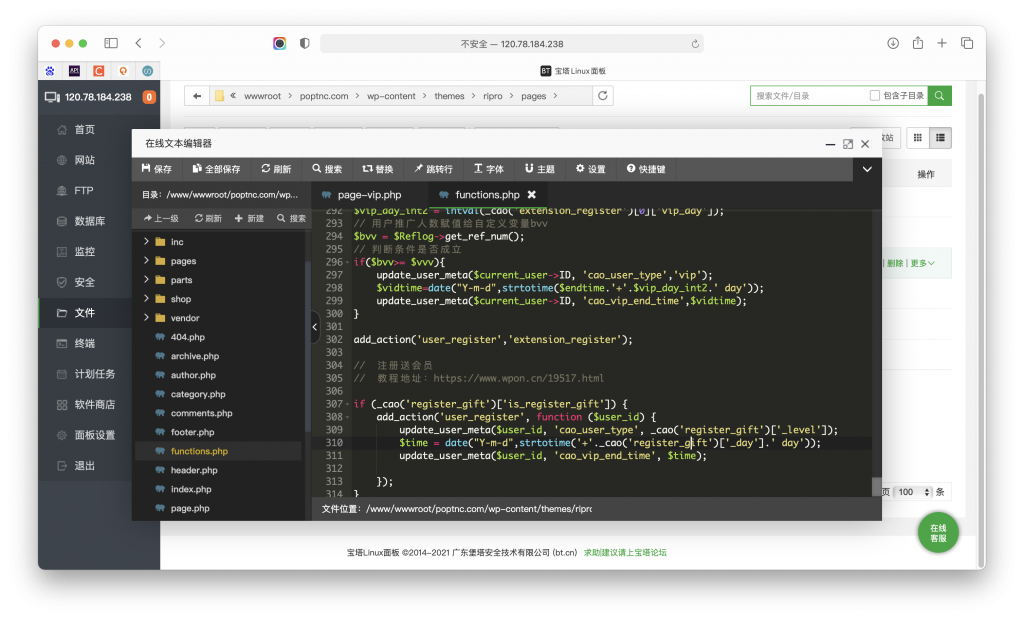1024x620 pixels.
Task: Open the editor 设置 settings gear
Action: point(591,169)
